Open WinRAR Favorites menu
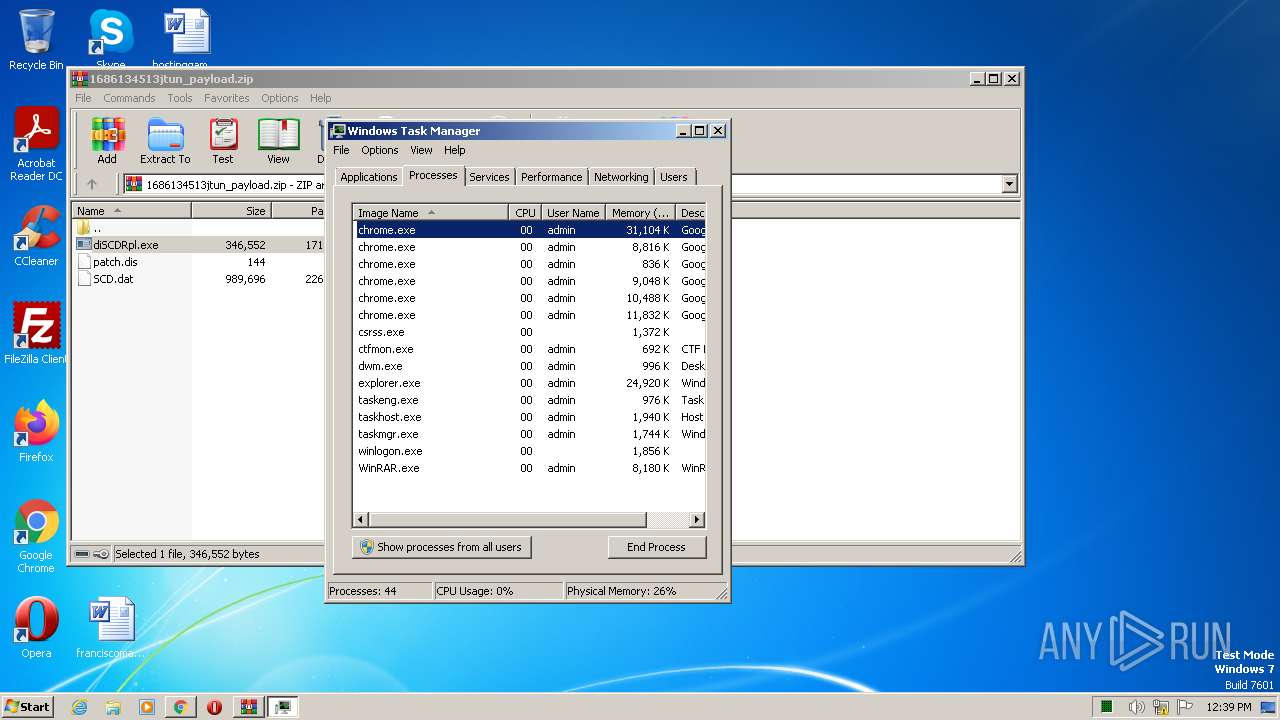 click(227, 98)
